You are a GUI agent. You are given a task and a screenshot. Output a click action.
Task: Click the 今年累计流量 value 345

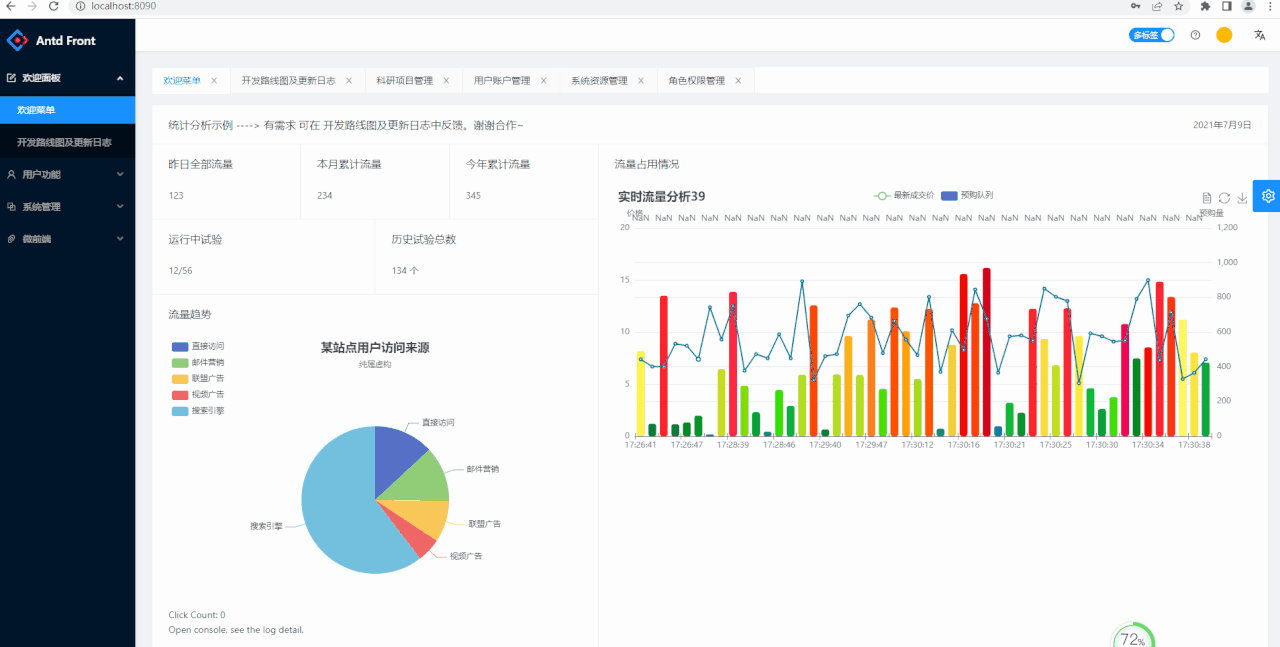click(x=473, y=196)
